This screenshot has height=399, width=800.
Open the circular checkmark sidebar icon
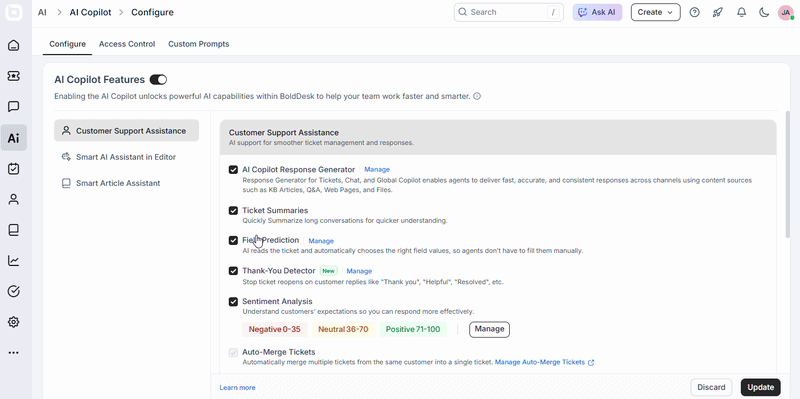(x=14, y=291)
